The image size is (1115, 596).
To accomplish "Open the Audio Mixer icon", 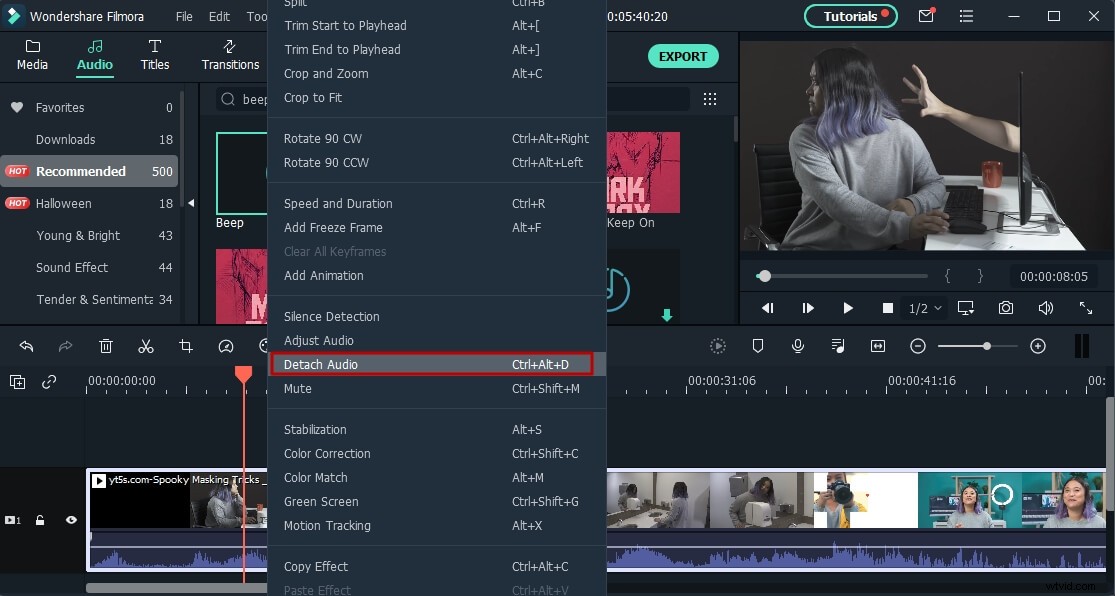I will [x=837, y=346].
